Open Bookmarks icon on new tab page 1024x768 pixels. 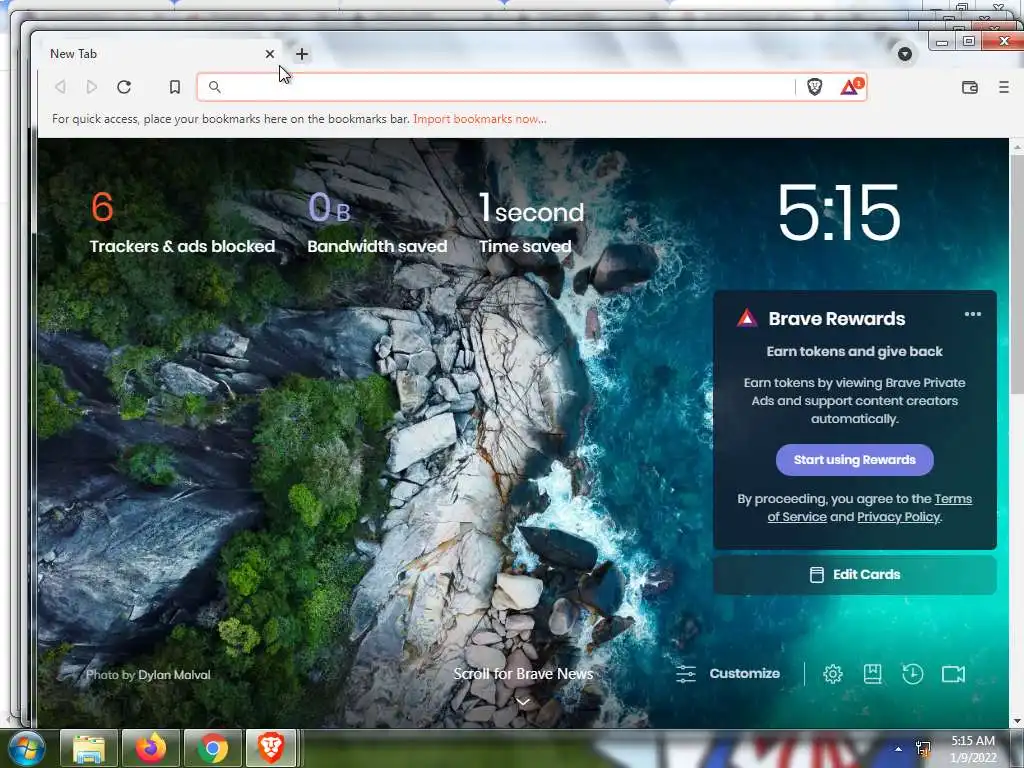click(872, 674)
